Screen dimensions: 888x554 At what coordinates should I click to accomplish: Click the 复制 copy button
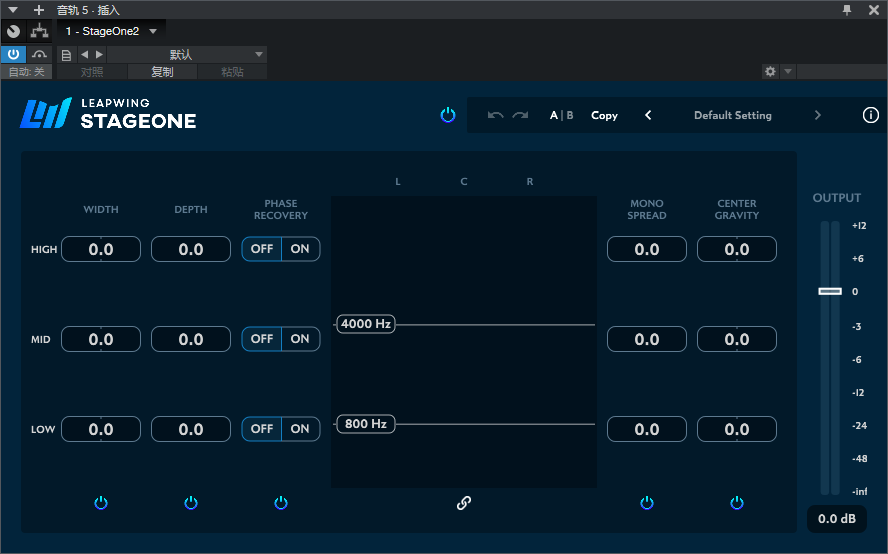(162, 72)
